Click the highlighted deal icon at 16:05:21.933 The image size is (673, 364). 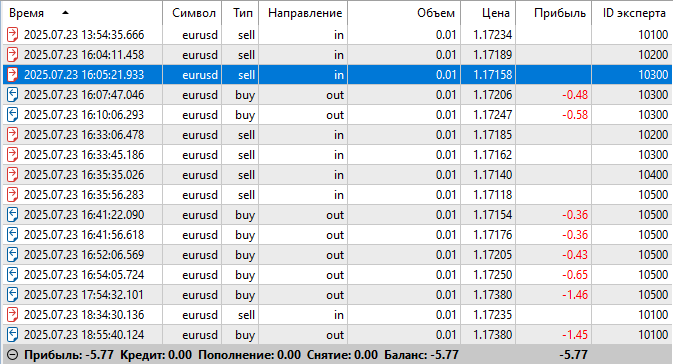(12, 75)
